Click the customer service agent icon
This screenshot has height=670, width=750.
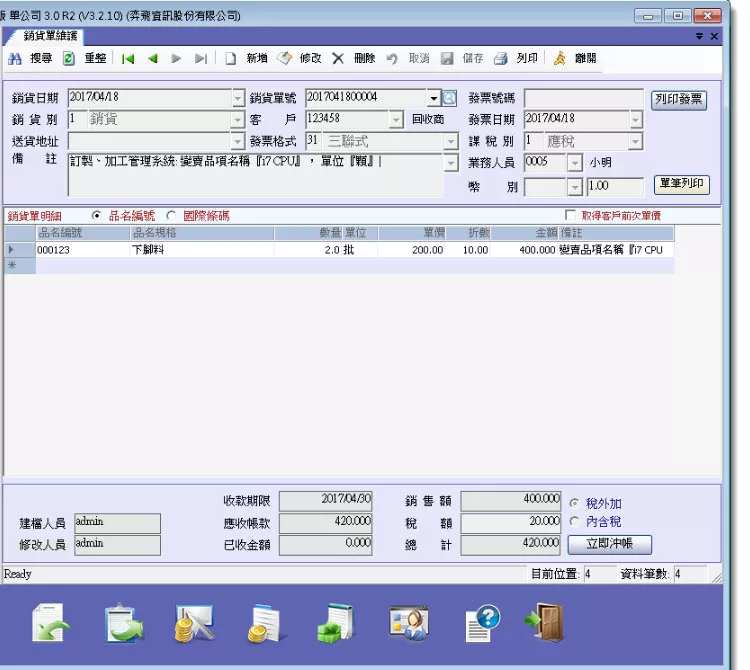[x=410, y=624]
